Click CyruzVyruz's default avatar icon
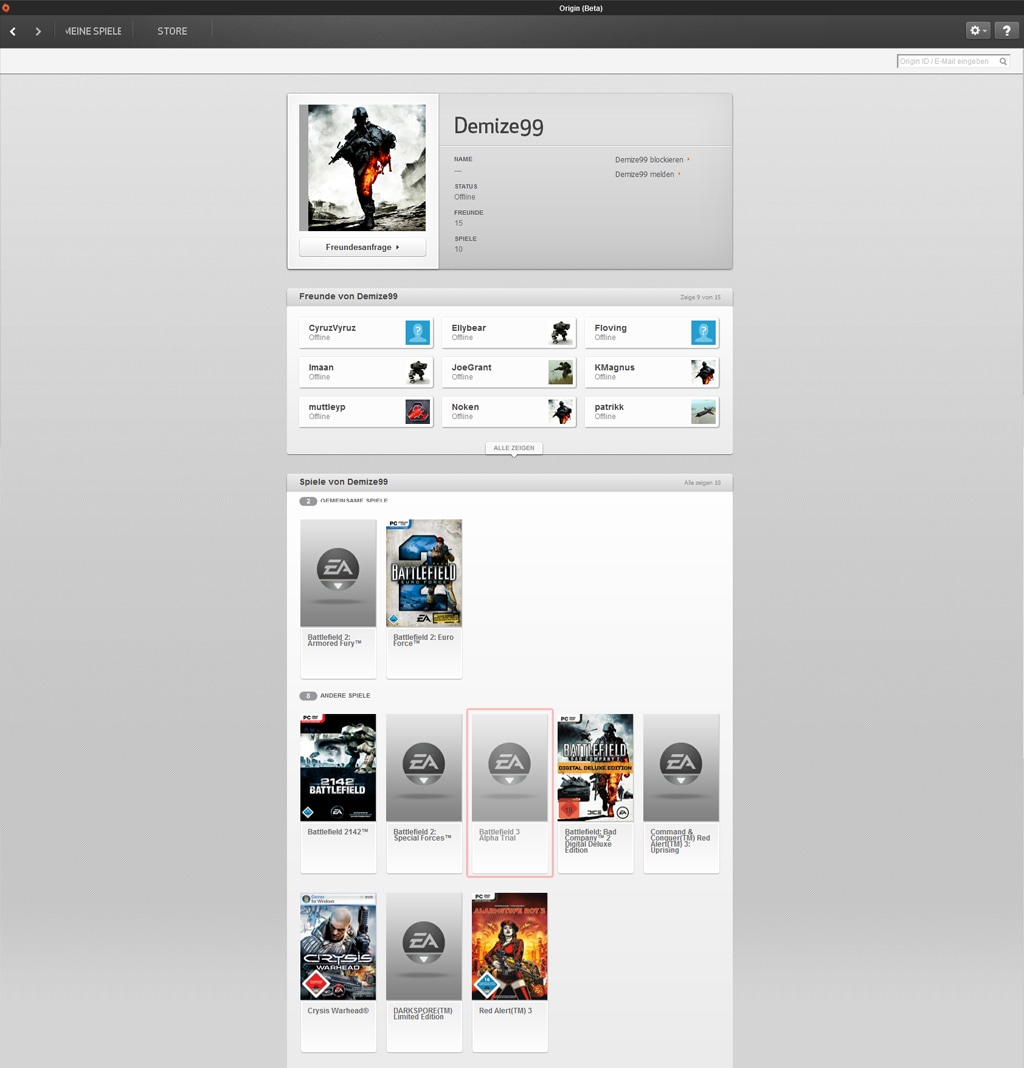 click(418, 333)
